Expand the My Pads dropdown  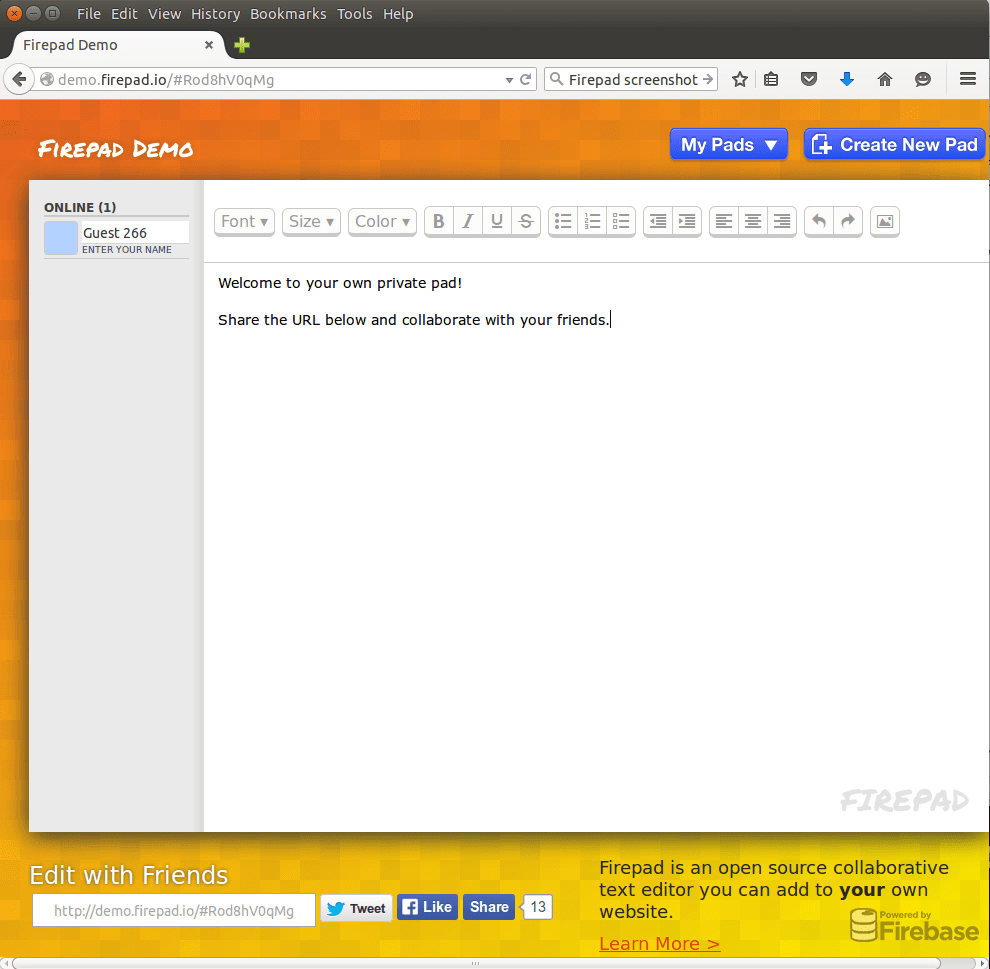click(728, 145)
